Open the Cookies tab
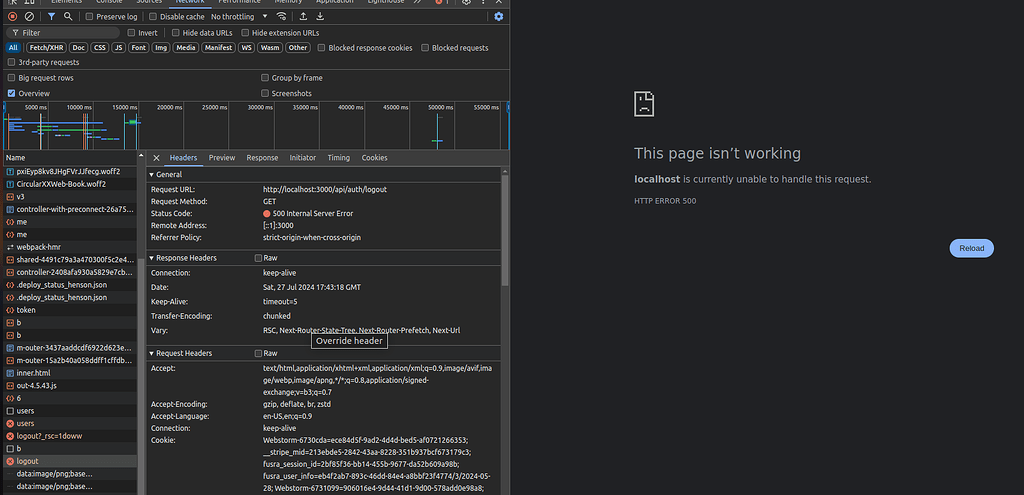 click(x=374, y=158)
